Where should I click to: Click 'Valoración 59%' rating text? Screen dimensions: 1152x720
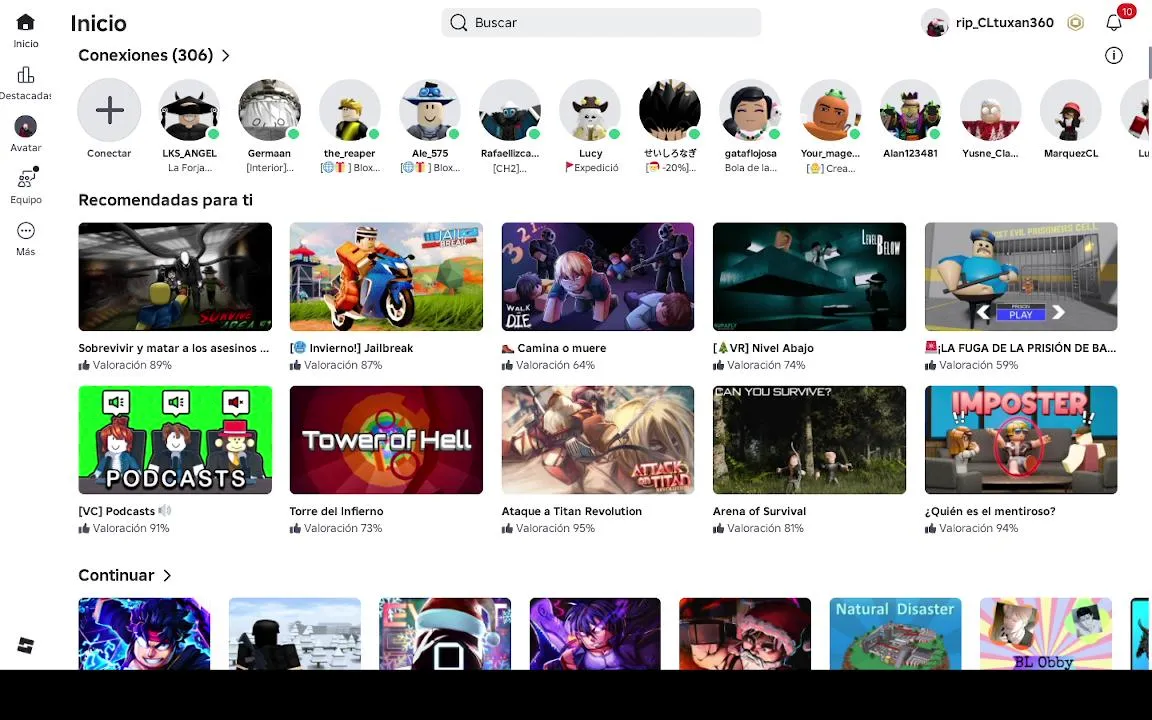click(x=978, y=365)
